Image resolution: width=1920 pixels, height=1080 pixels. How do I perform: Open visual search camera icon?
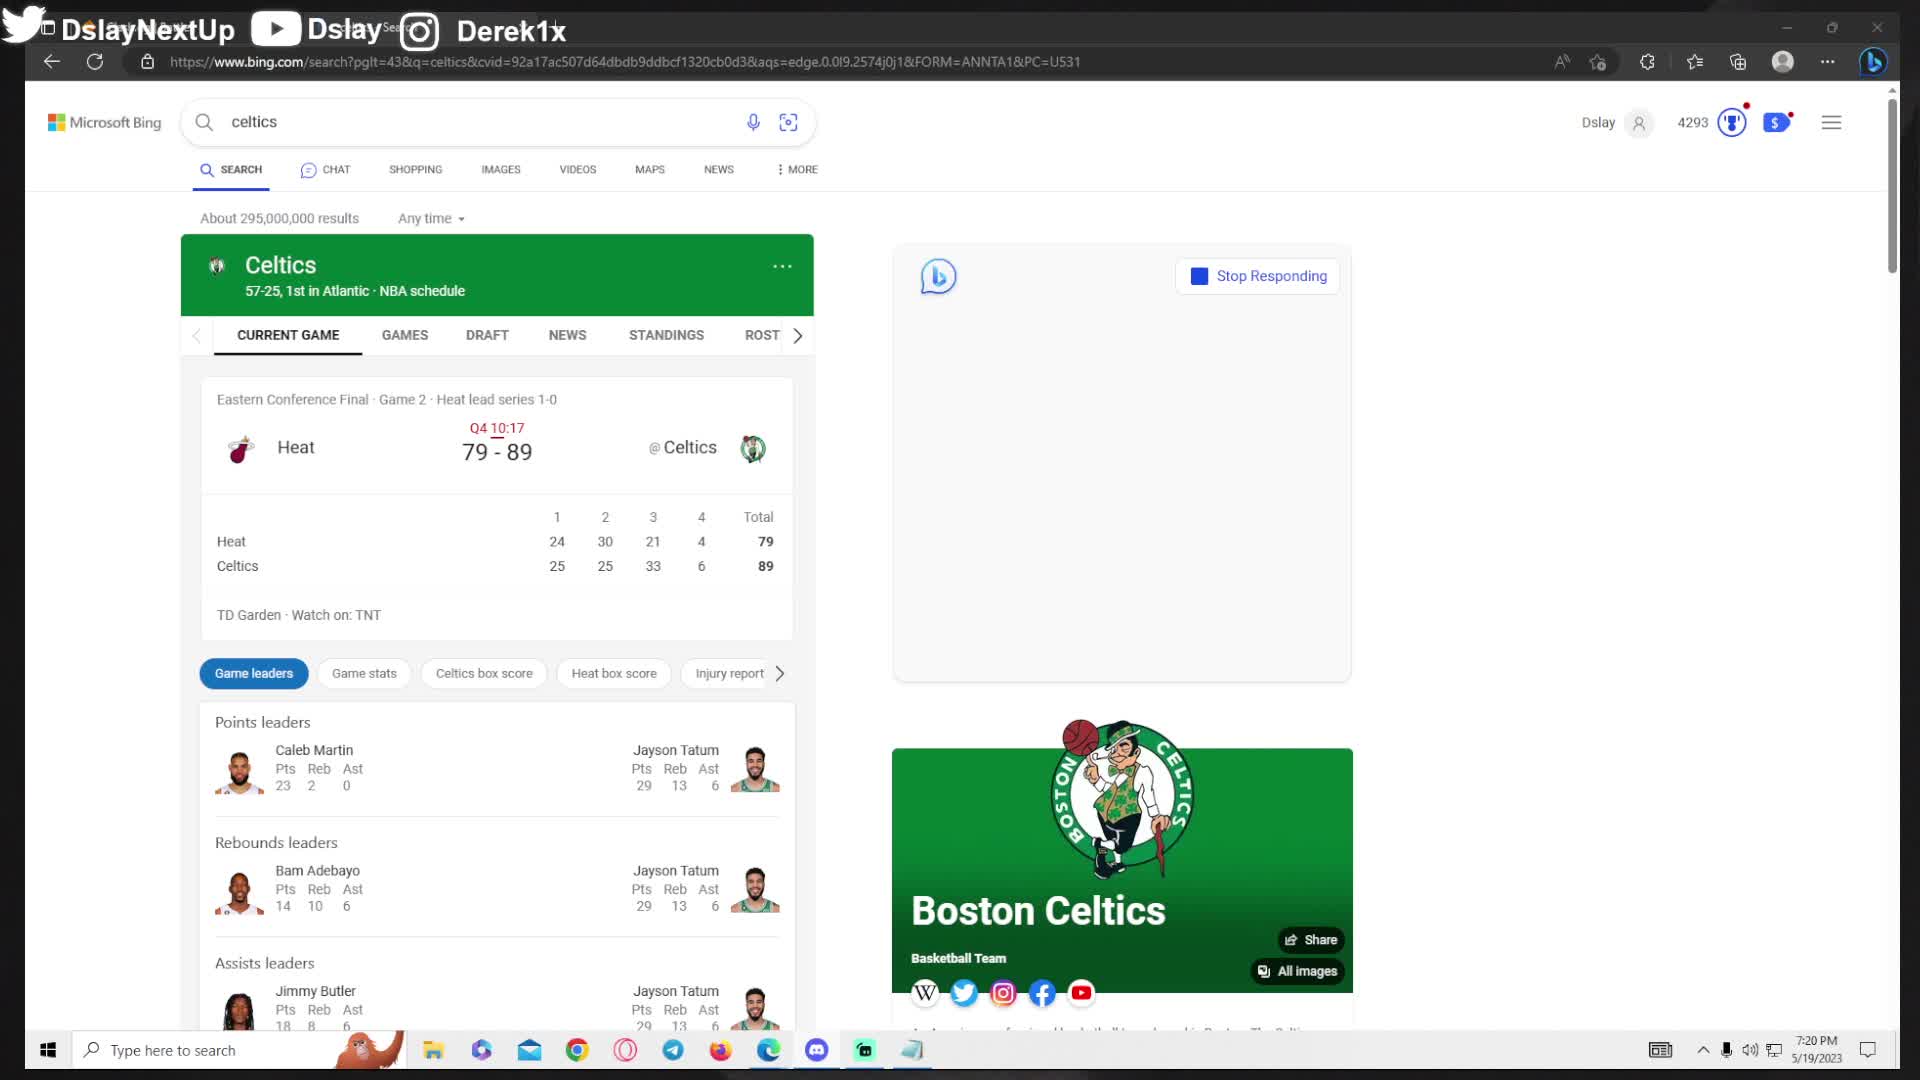[x=788, y=122]
